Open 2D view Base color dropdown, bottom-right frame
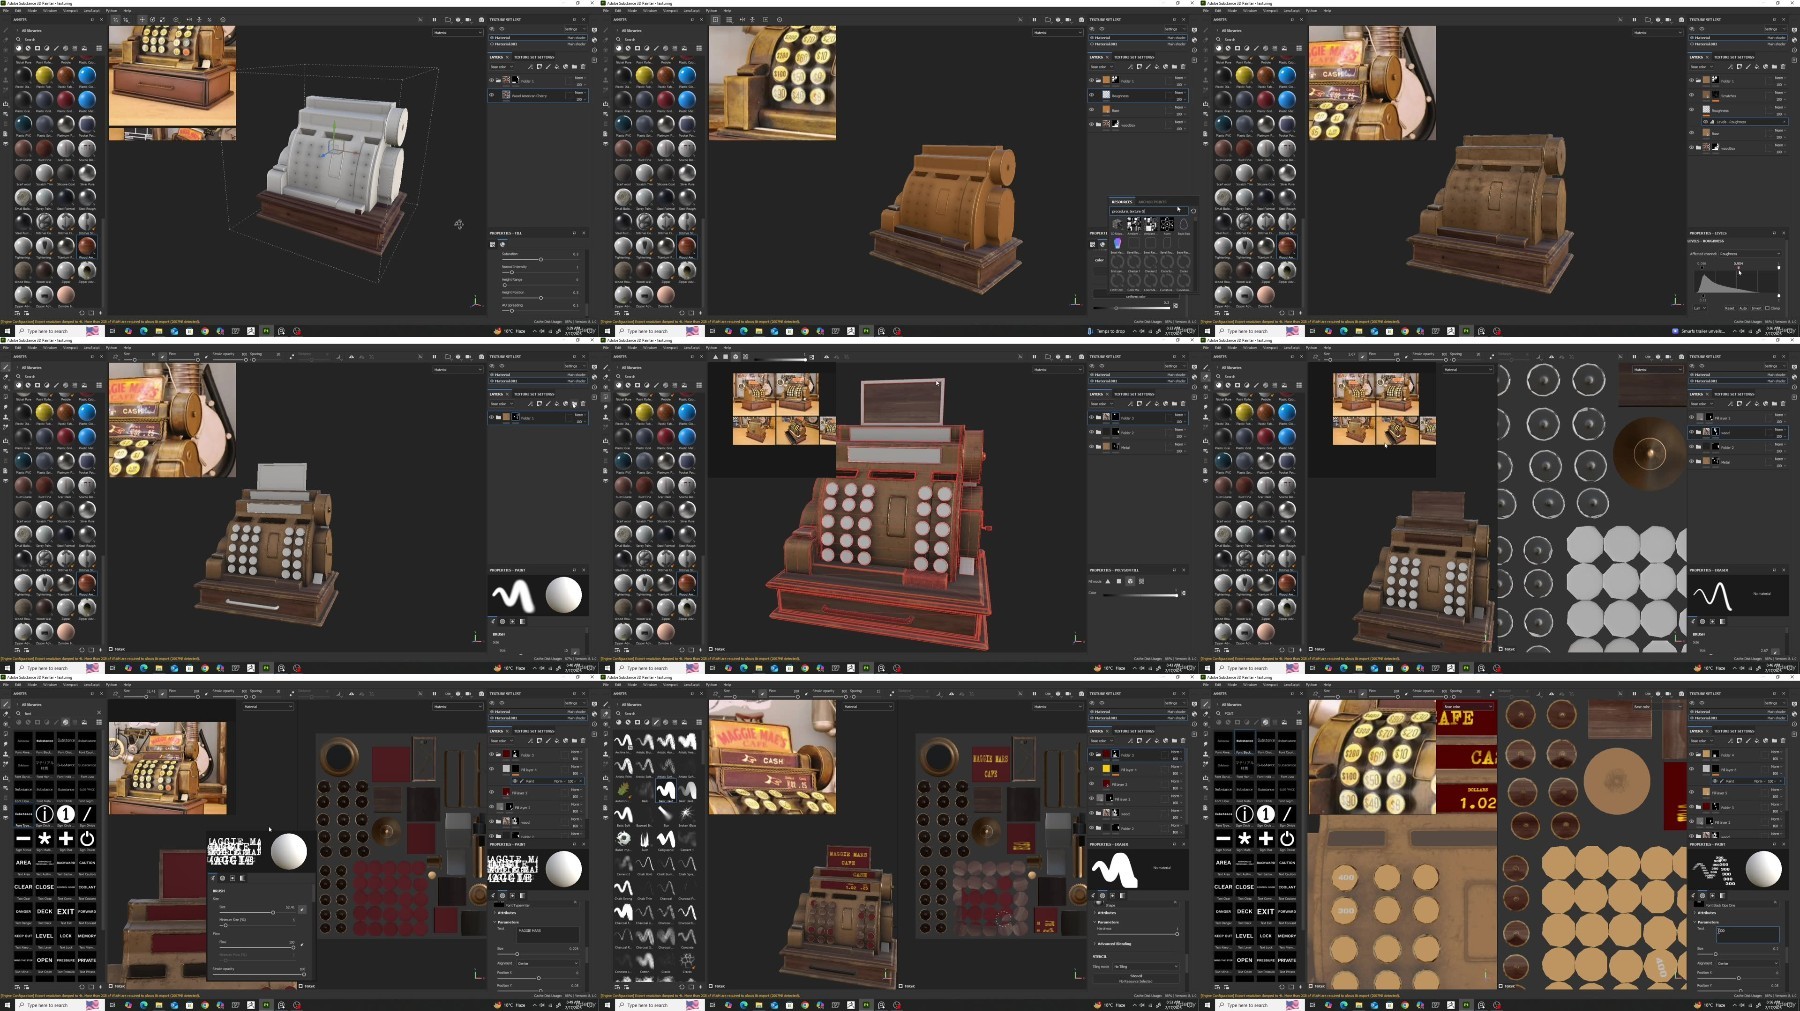 pyautogui.click(x=1658, y=706)
